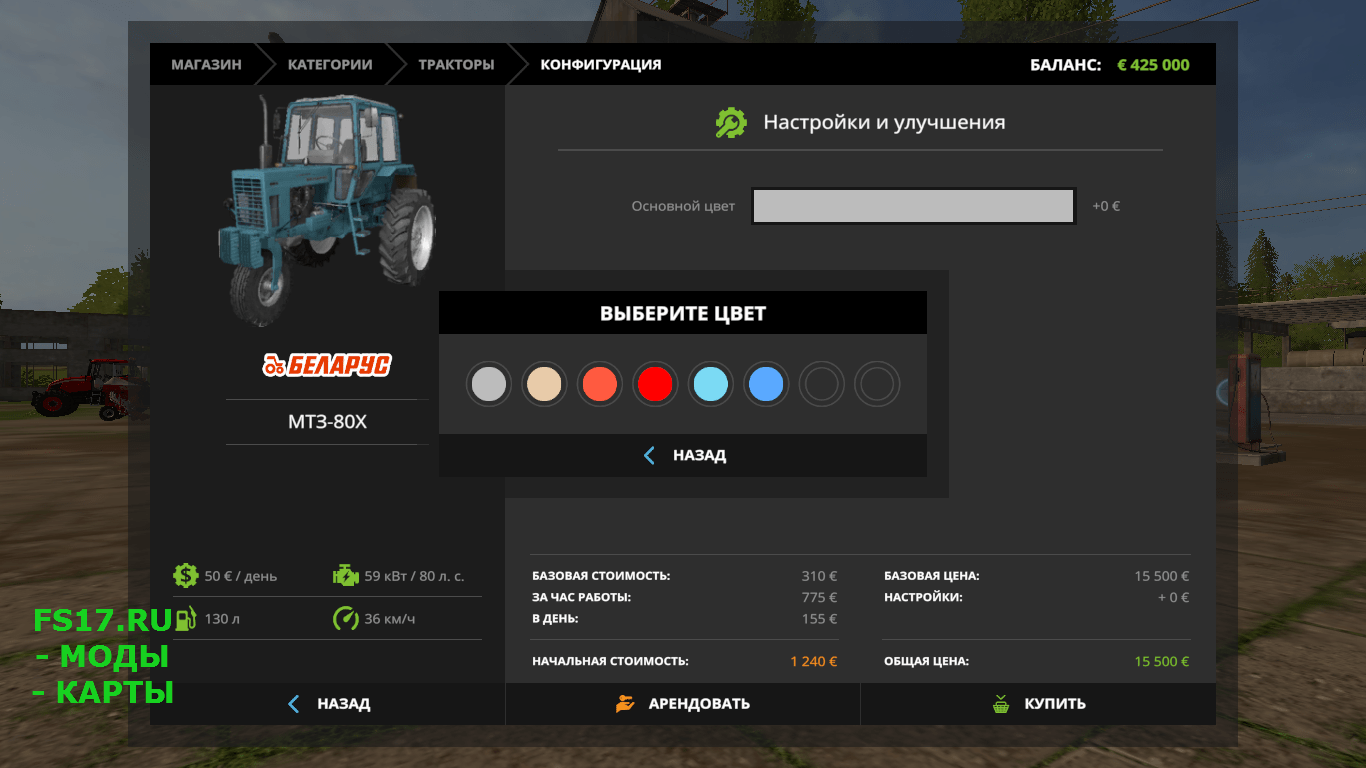The height and width of the screenshot is (768, 1366).
Task: Select the pure red color swatch
Action: click(655, 384)
